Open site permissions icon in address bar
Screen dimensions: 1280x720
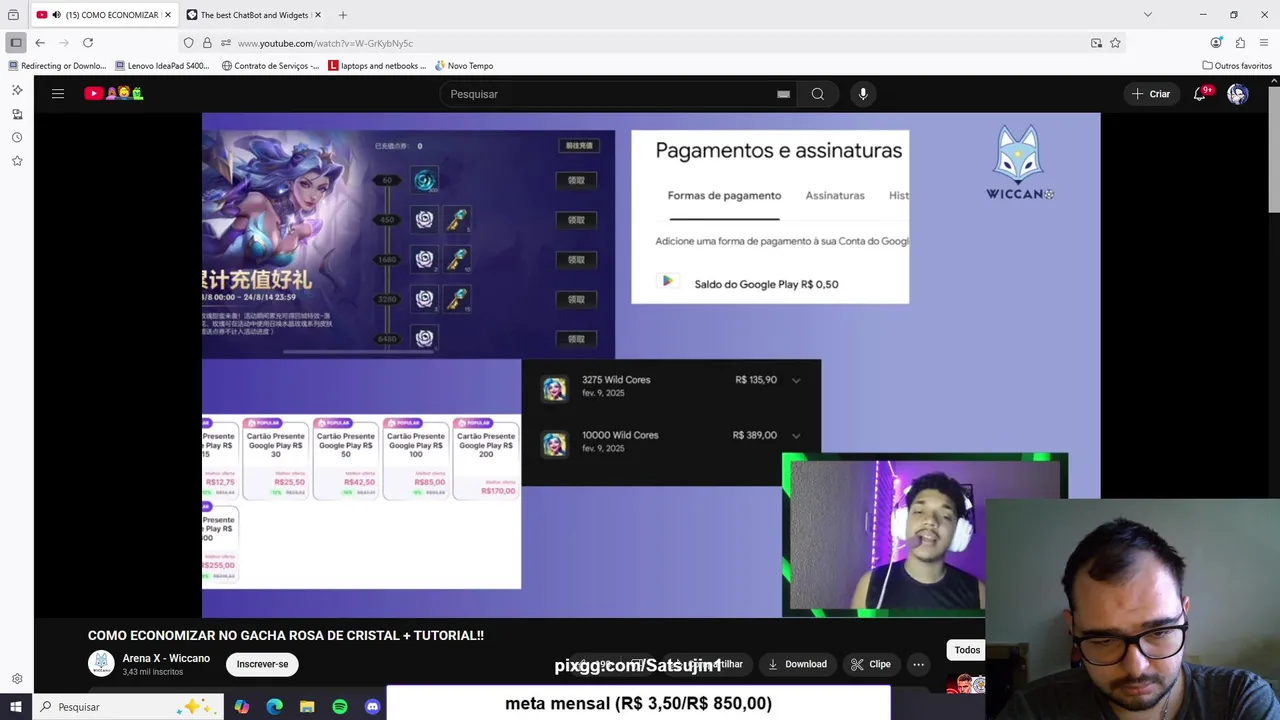(226, 43)
